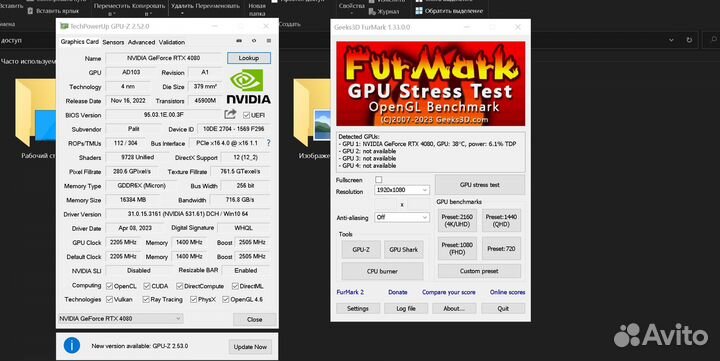Click Журнал in Explorer ribbon
Screen dimensions: 720x361
tap(384, 11)
